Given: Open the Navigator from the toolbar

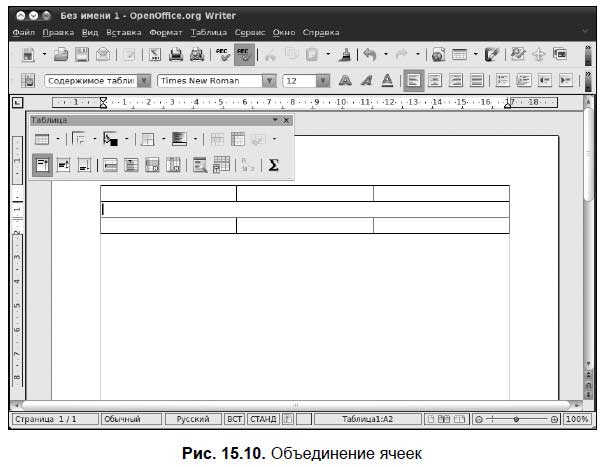Looking at the screenshot, I should click(x=539, y=55).
